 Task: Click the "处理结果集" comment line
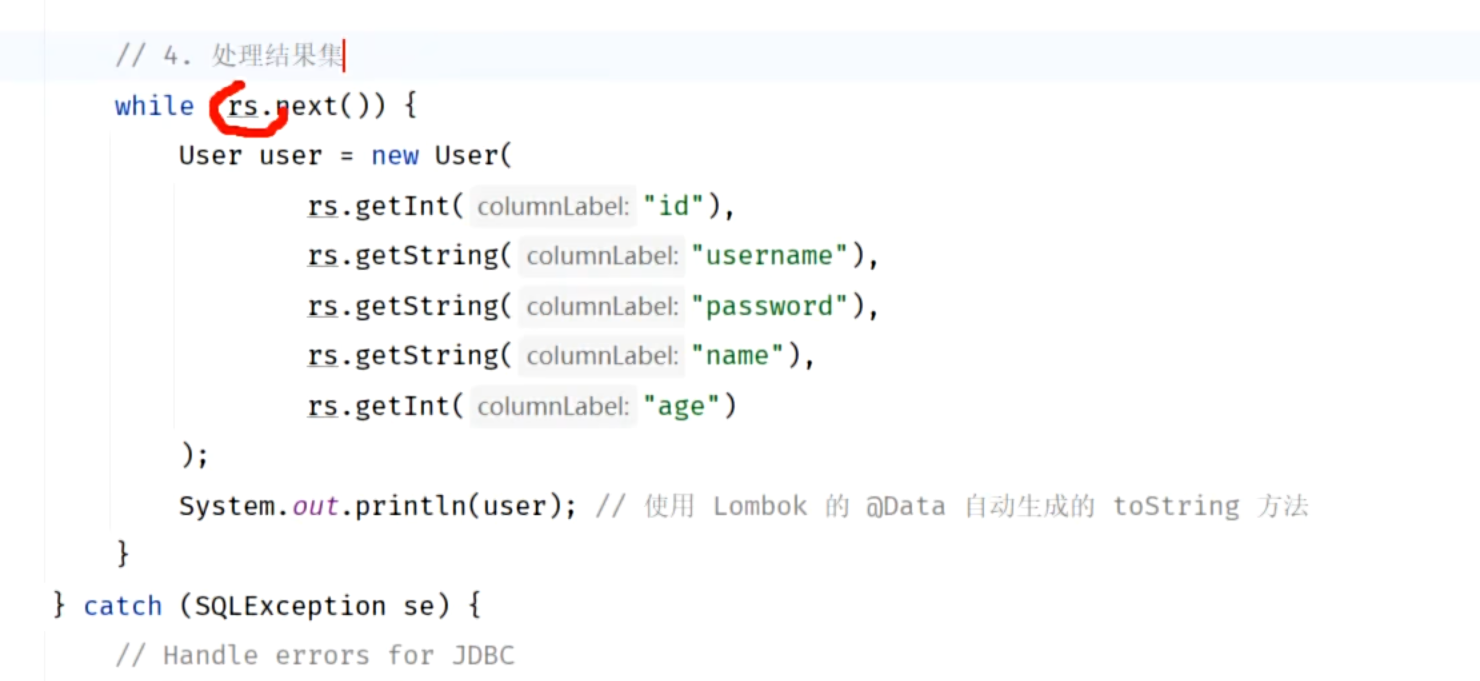pos(230,56)
